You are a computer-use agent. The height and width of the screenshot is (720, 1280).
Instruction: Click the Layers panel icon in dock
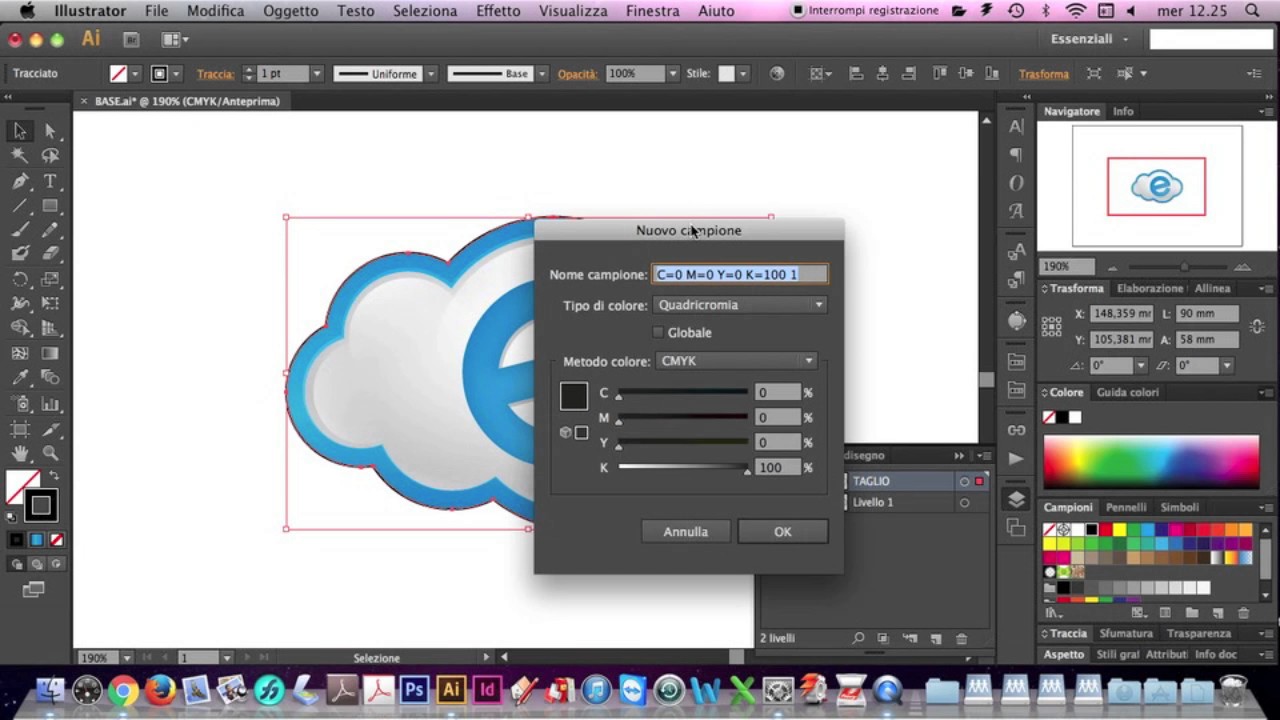point(1016,499)
